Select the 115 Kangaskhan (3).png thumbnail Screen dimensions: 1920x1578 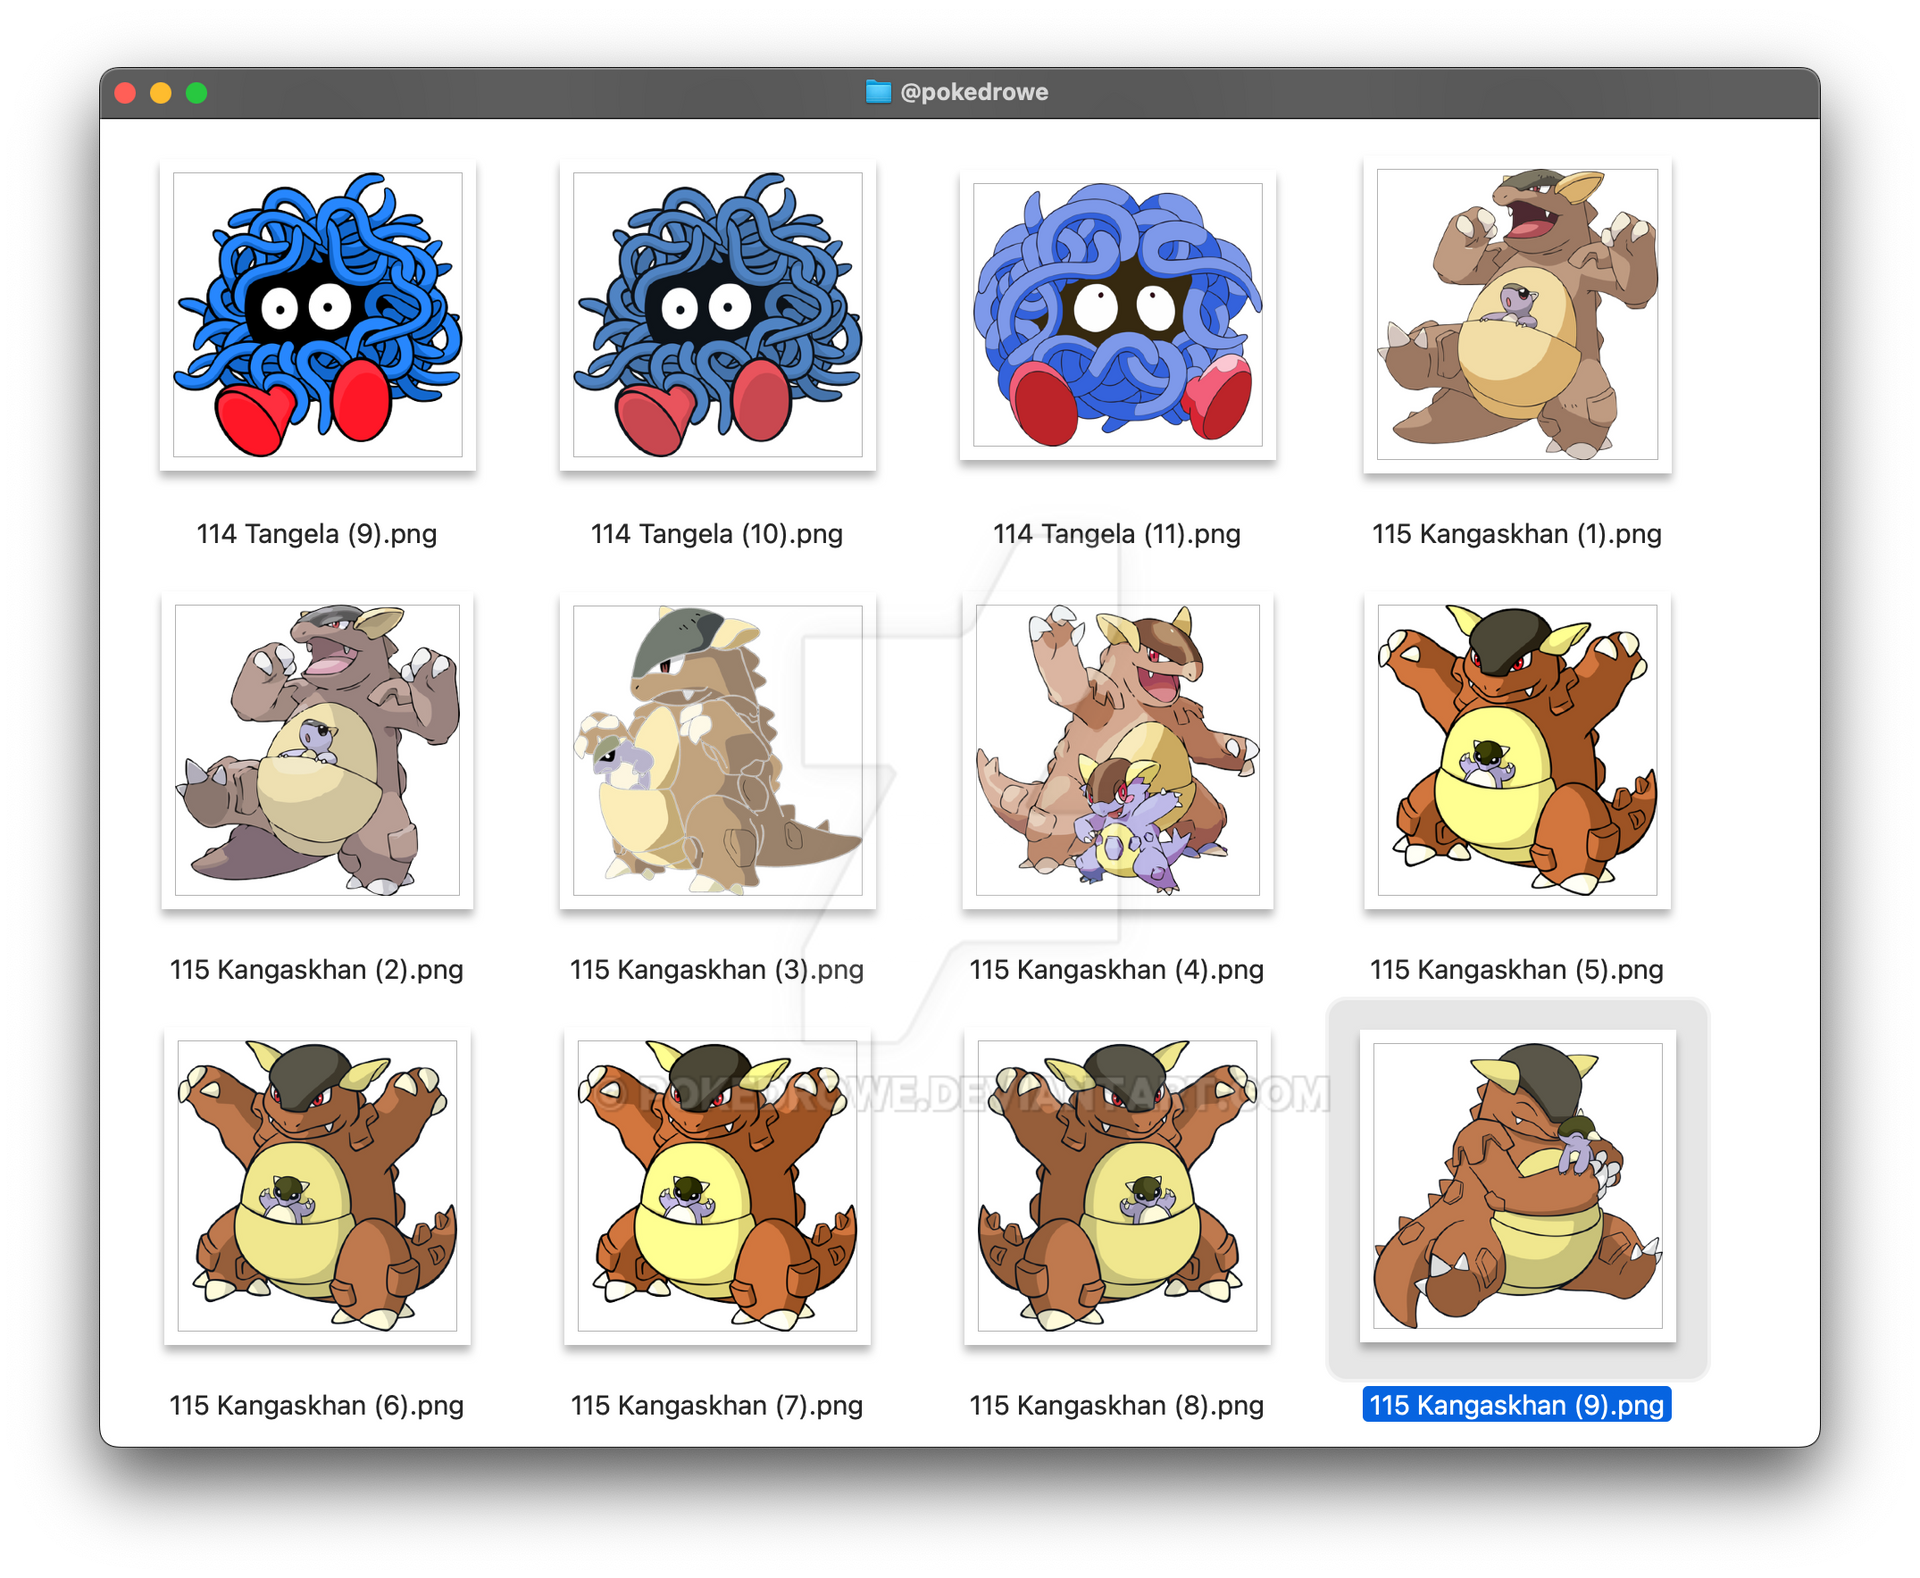point(717,750)
